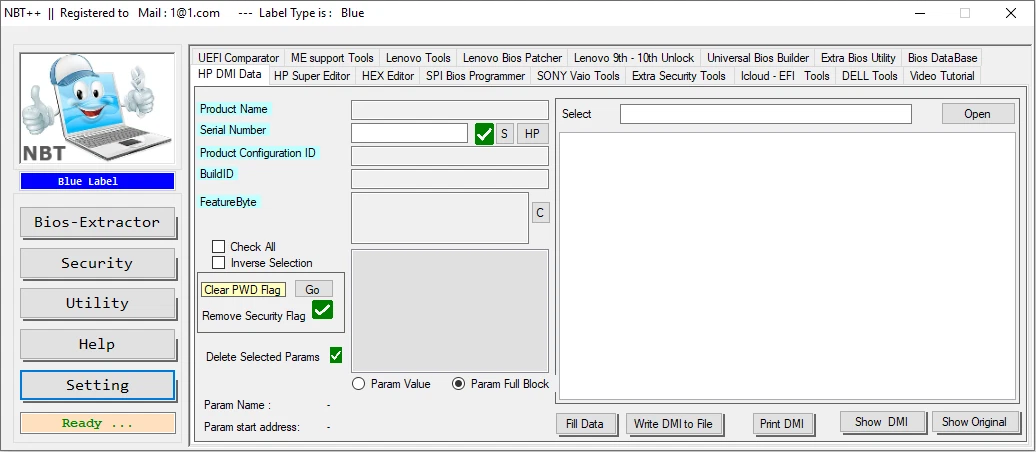Screen dimensions: 1036x452
Task: Click the Product Configuration ID field
Action: click(x=450, y=156)
